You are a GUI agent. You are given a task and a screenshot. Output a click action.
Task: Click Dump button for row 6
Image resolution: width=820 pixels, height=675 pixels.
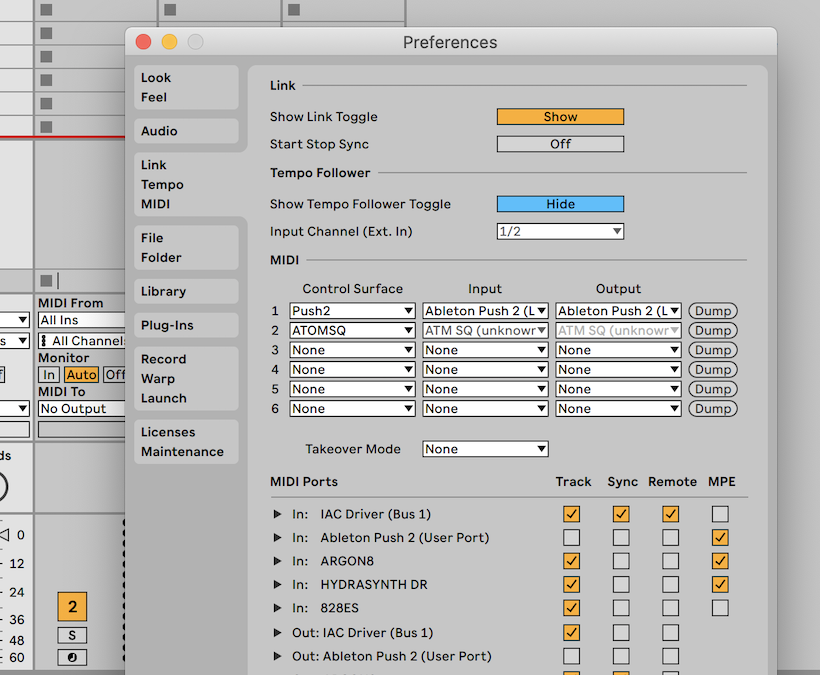713,408
